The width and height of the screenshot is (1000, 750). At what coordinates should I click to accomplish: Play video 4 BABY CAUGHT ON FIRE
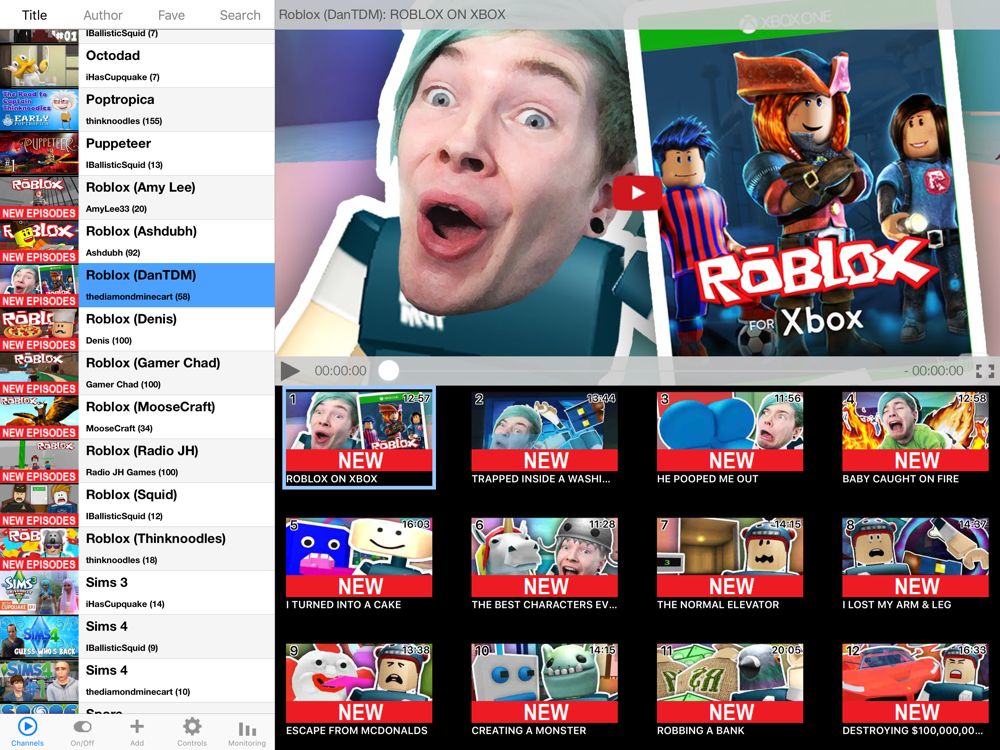coord(916,432)
